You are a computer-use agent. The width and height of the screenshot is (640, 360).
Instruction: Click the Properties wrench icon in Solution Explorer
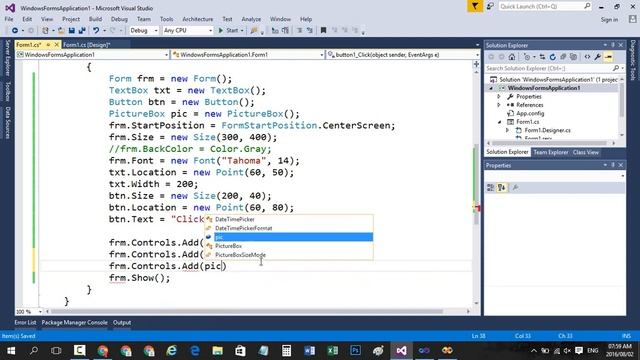(597, 57)
